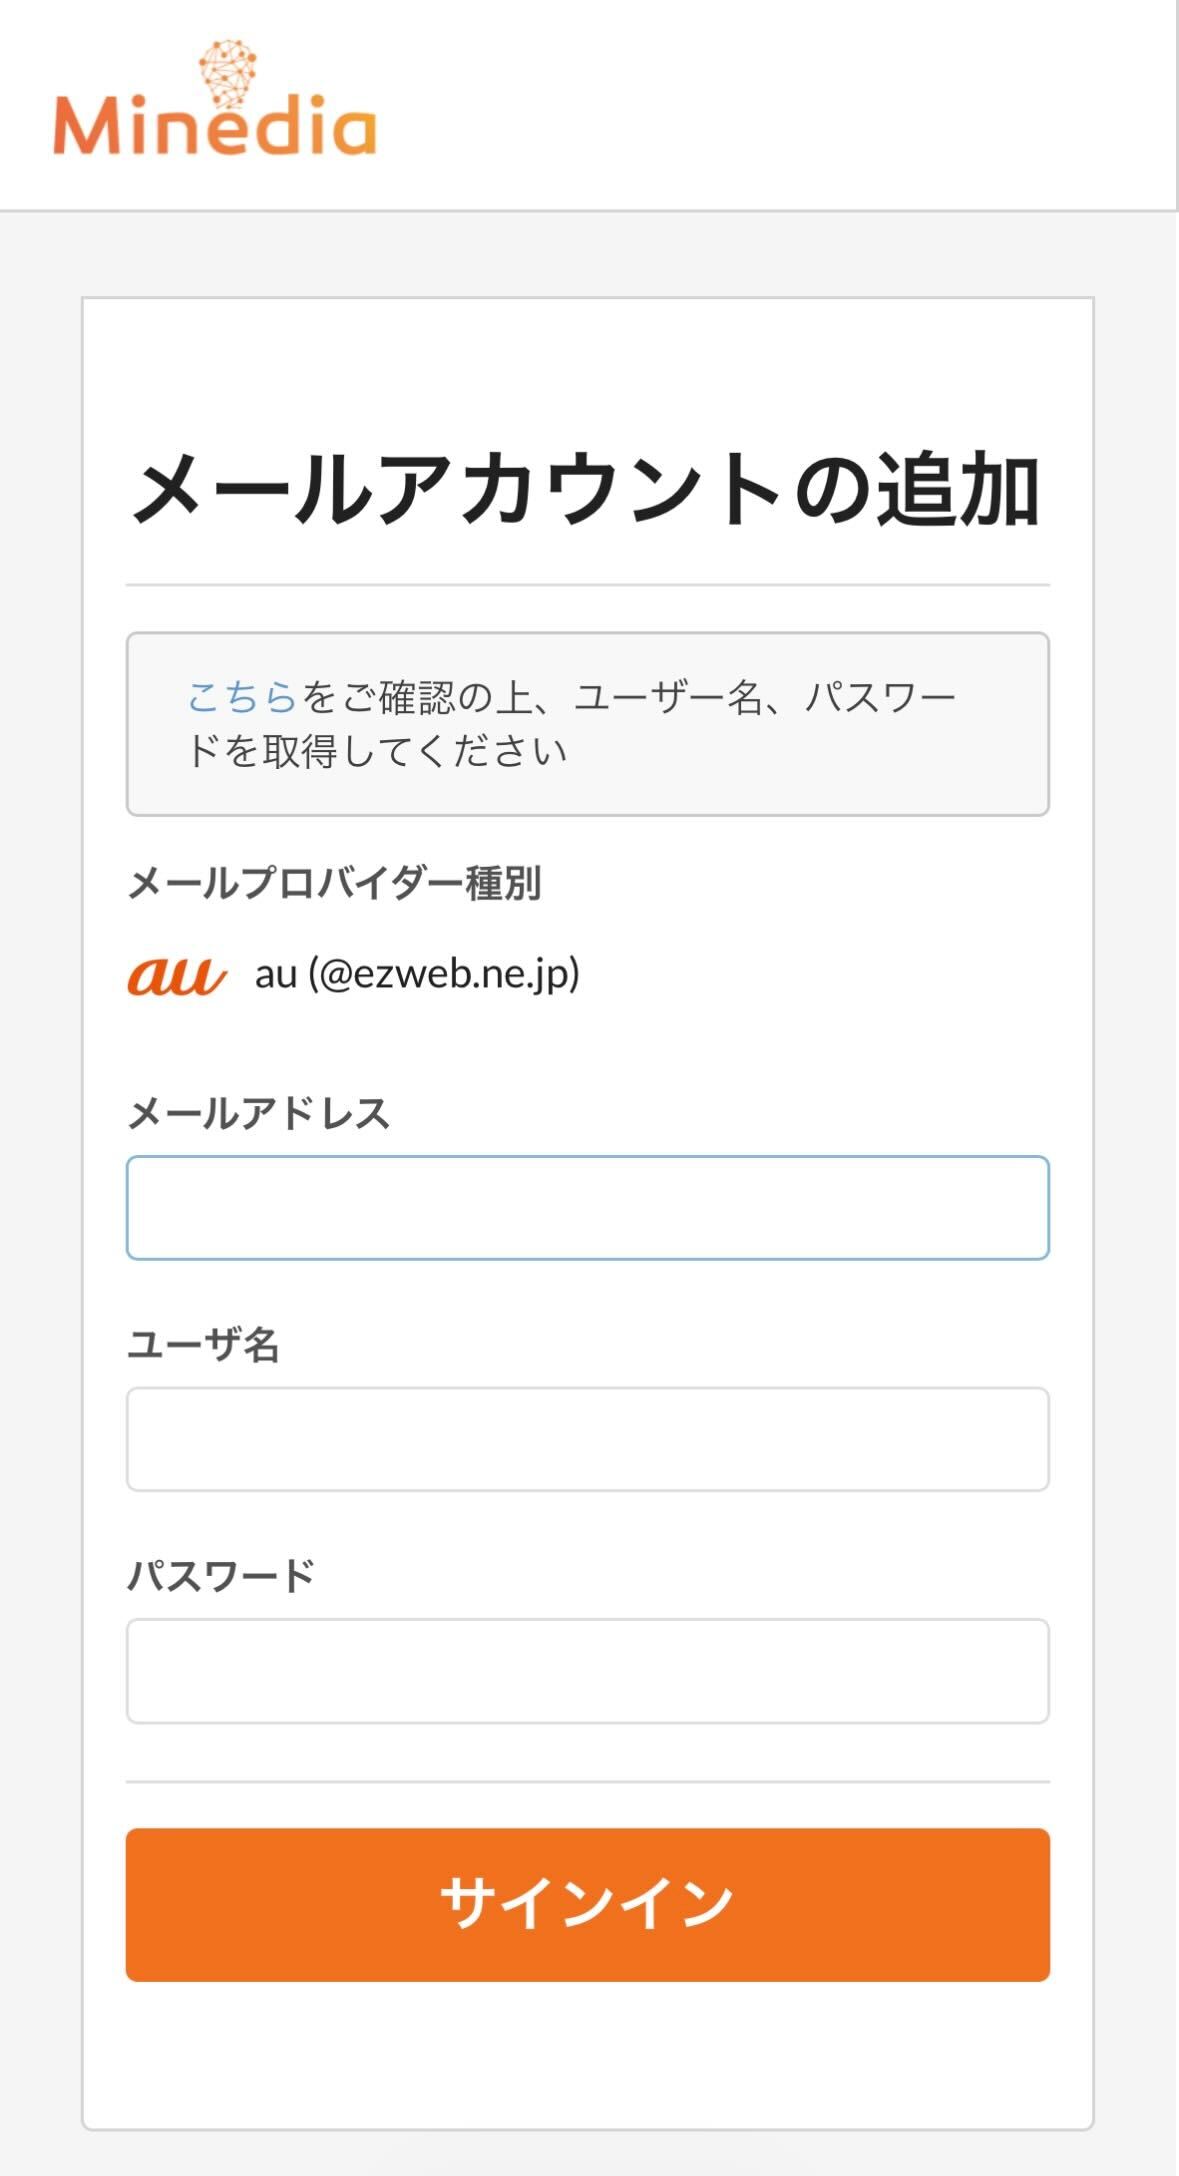Screen dimensions: 1179x2176
Task: Click the brain network icon above Minedia
Action: pos(228,72)
